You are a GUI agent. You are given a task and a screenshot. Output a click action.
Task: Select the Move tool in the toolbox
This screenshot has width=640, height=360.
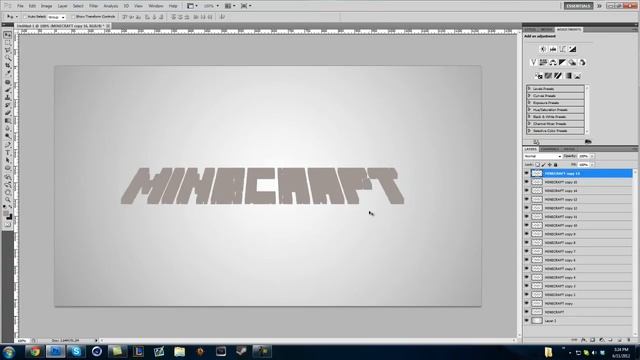[7, 36]
